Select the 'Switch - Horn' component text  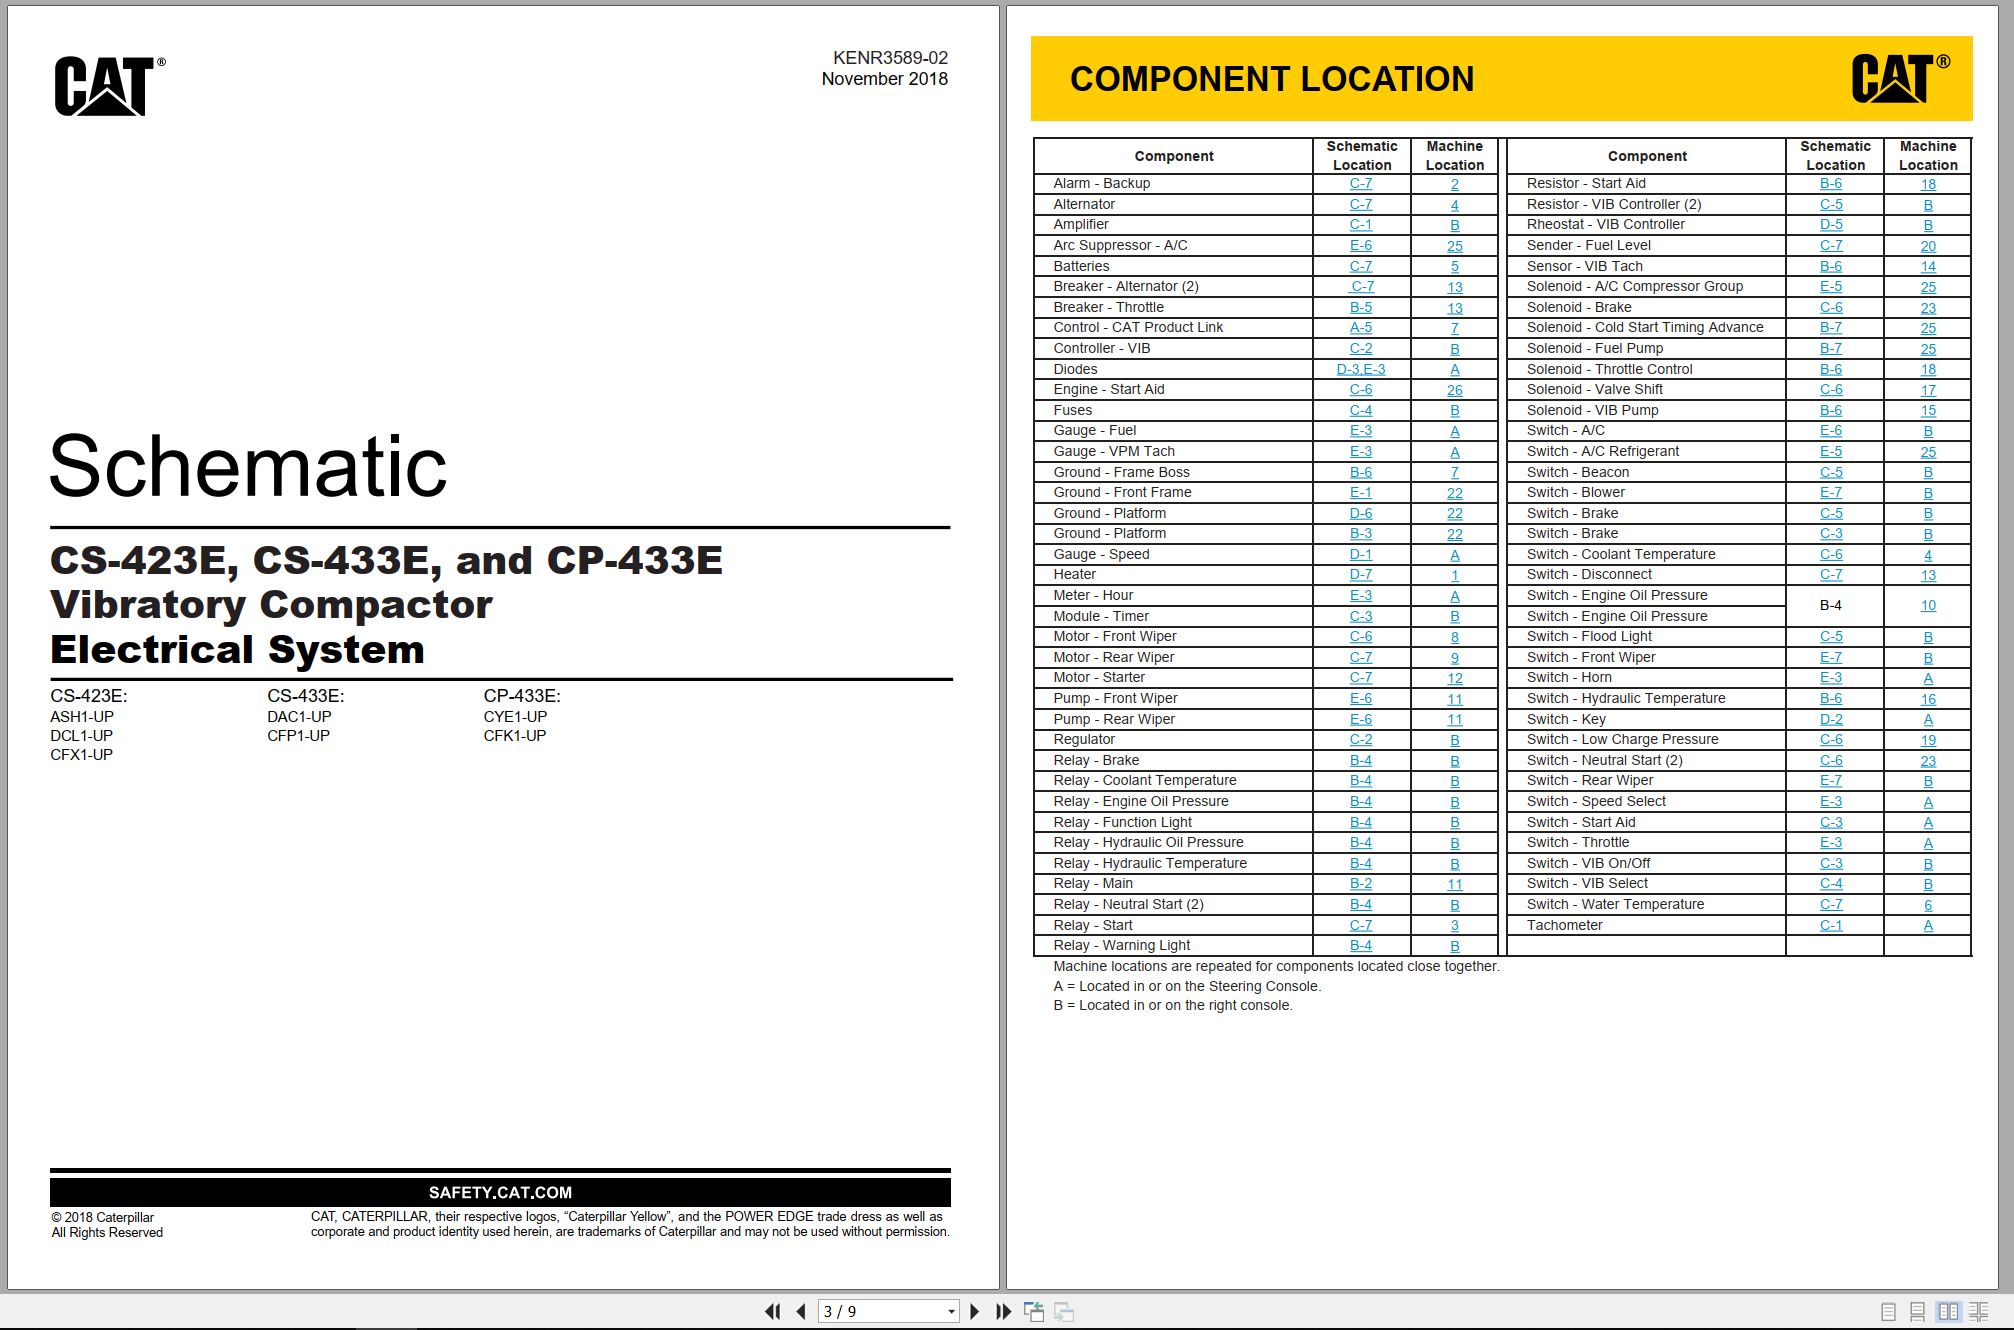pos(1569,677)
